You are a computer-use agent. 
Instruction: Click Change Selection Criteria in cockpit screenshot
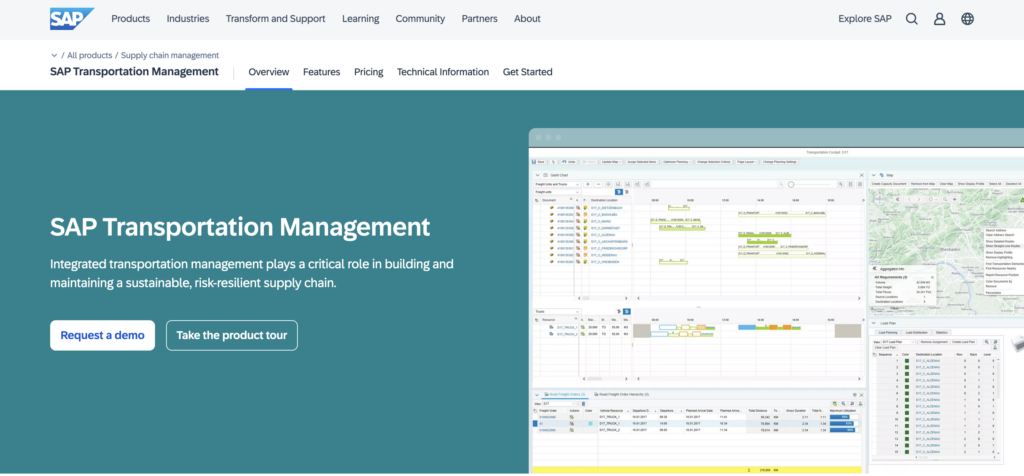click(x=714, y=162)
